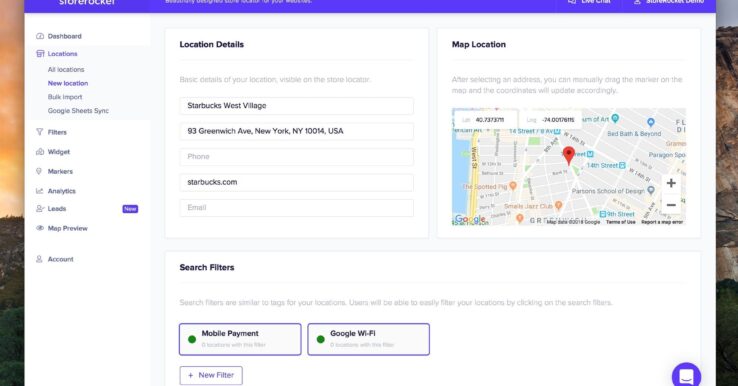Focus the Email input field

[297, 208]
